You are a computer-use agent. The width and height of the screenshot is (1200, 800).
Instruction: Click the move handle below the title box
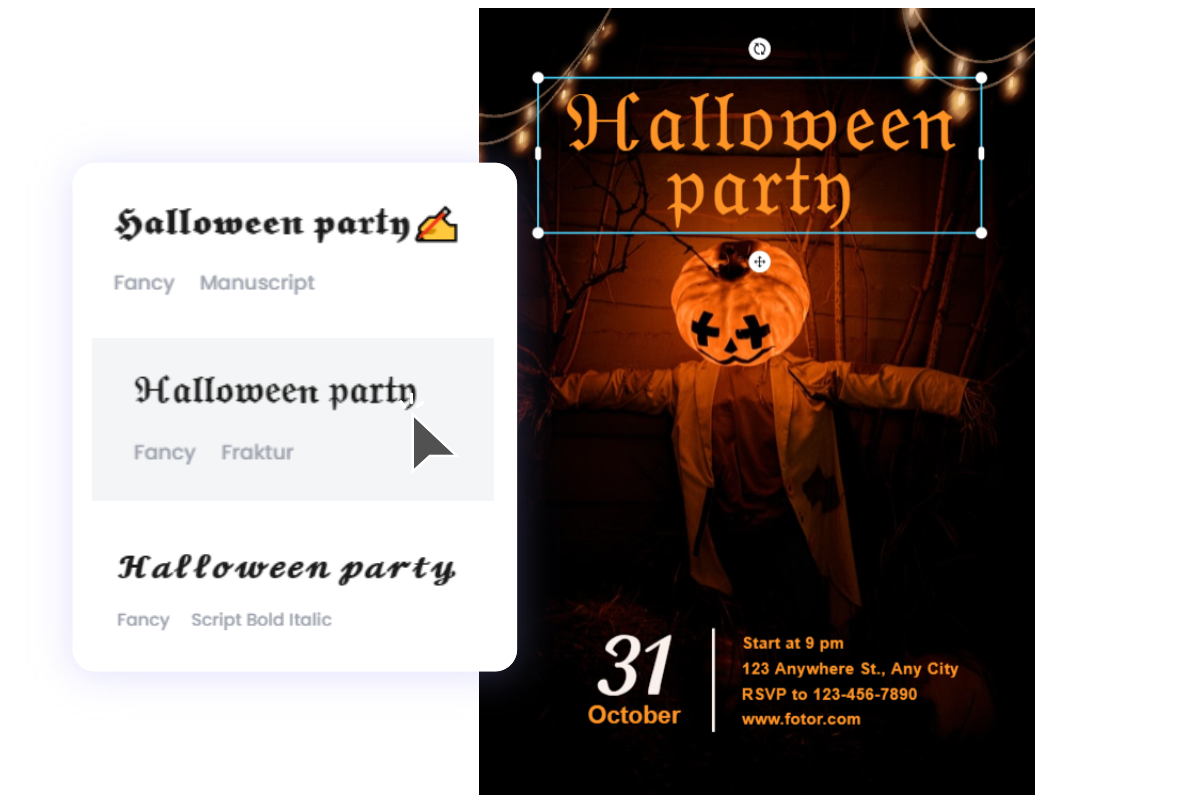tap(760, 262)
